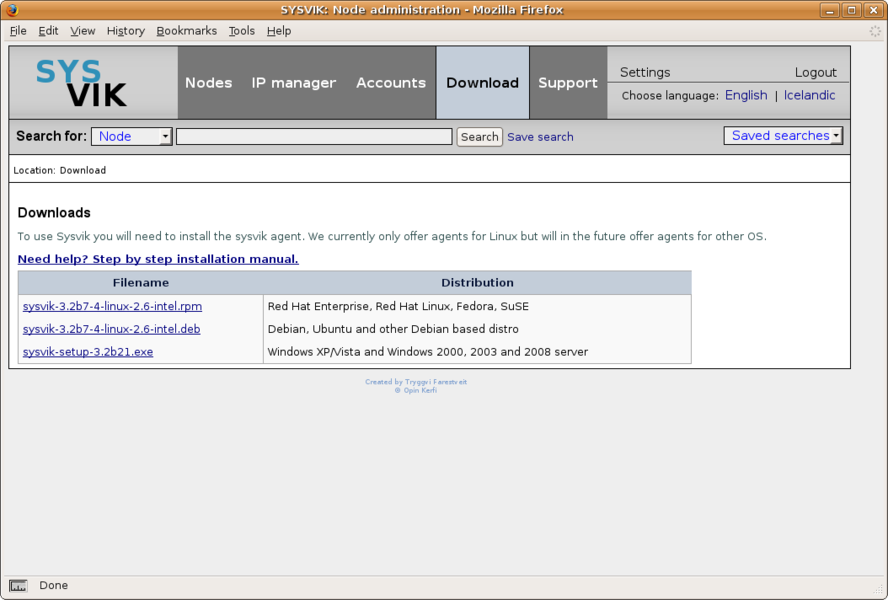The width and height of the screenshot is (888, 600).
Task: Open the Edit menu
Action: 48,31
